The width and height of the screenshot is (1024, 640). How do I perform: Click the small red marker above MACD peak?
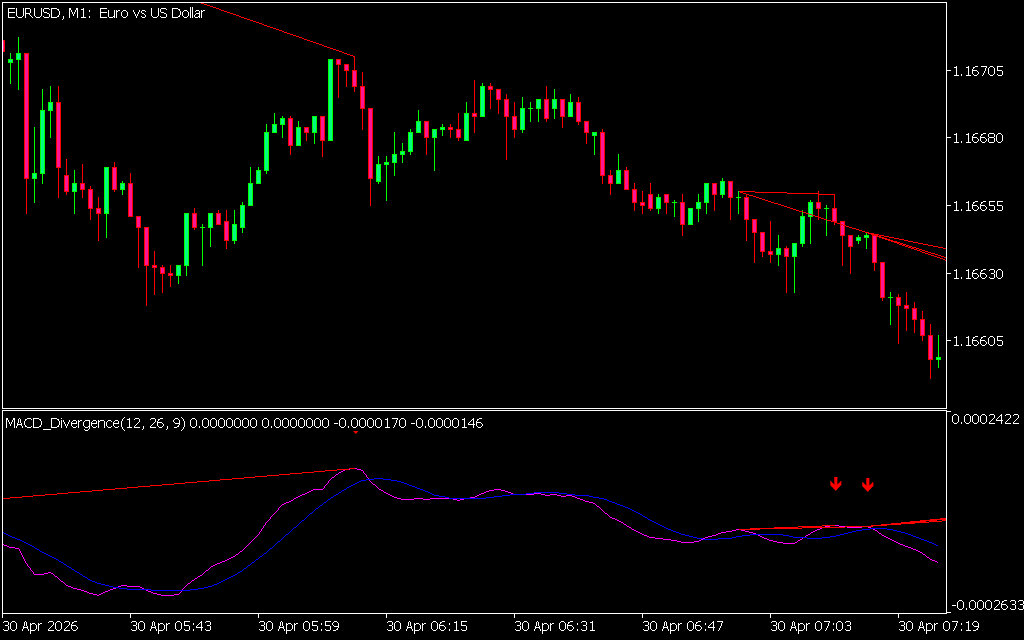[x=355, y=432]
